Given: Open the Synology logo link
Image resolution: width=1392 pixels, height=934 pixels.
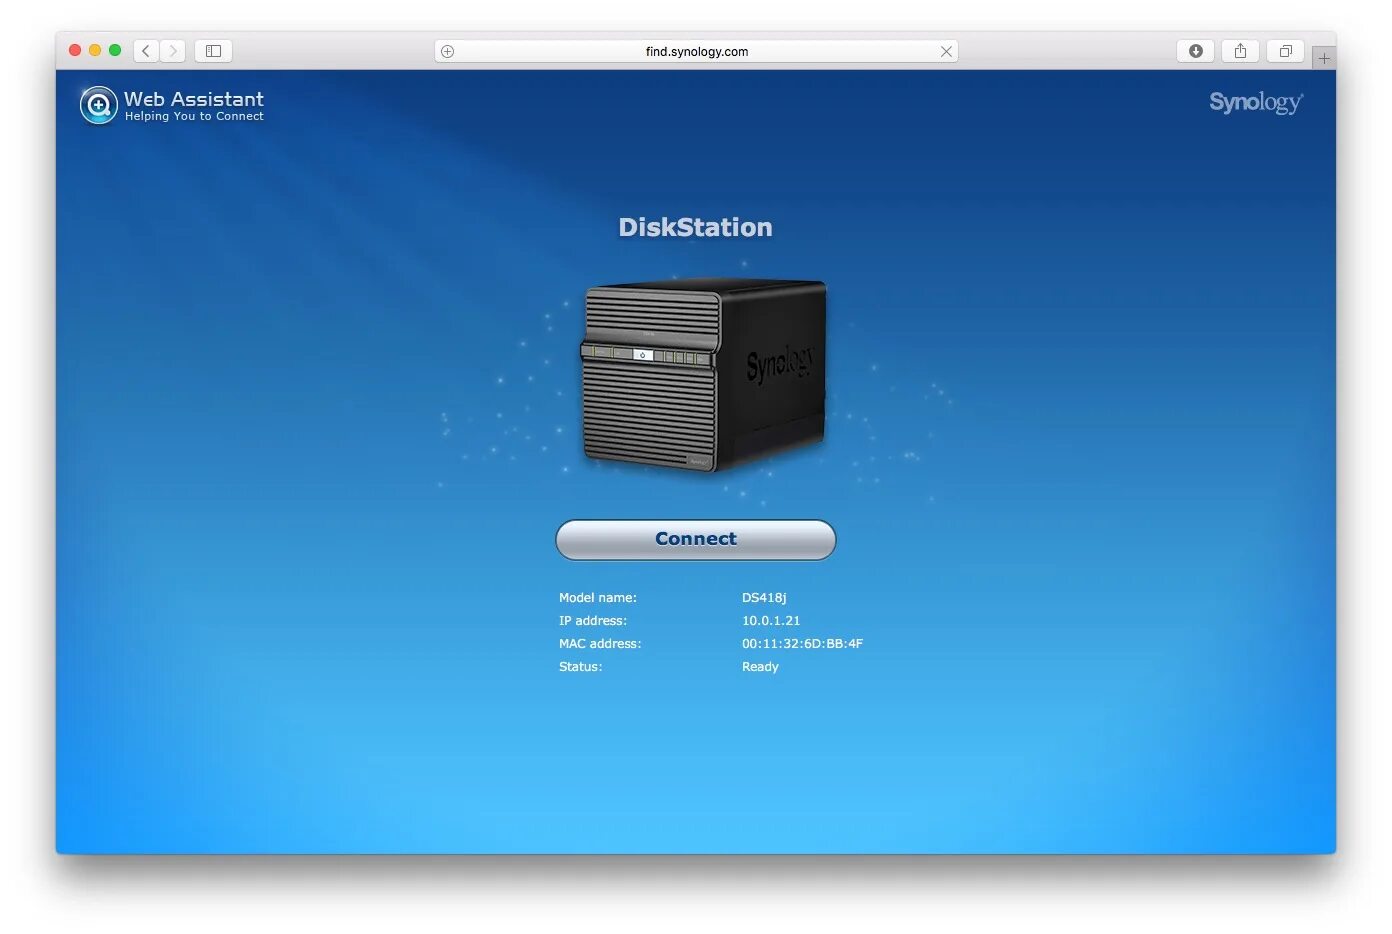Looking at the screenshot, I should tap(1256, 102).
